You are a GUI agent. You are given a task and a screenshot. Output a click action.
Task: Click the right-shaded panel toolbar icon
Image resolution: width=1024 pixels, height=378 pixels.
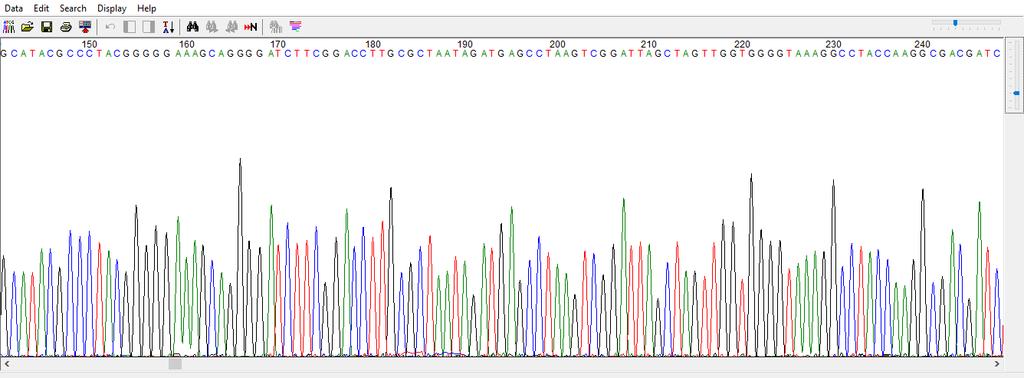click(x=148, y=27)
